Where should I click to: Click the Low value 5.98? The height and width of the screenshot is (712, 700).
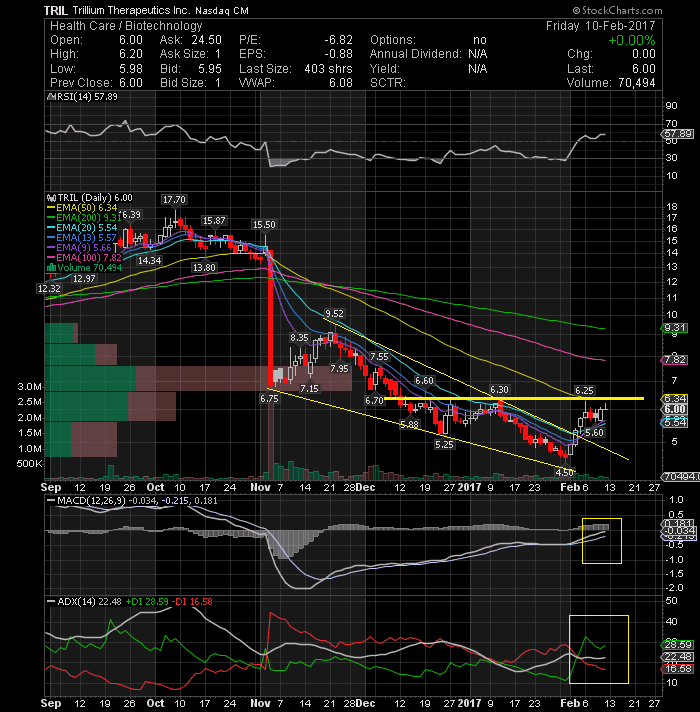click(x=131, y=69)
